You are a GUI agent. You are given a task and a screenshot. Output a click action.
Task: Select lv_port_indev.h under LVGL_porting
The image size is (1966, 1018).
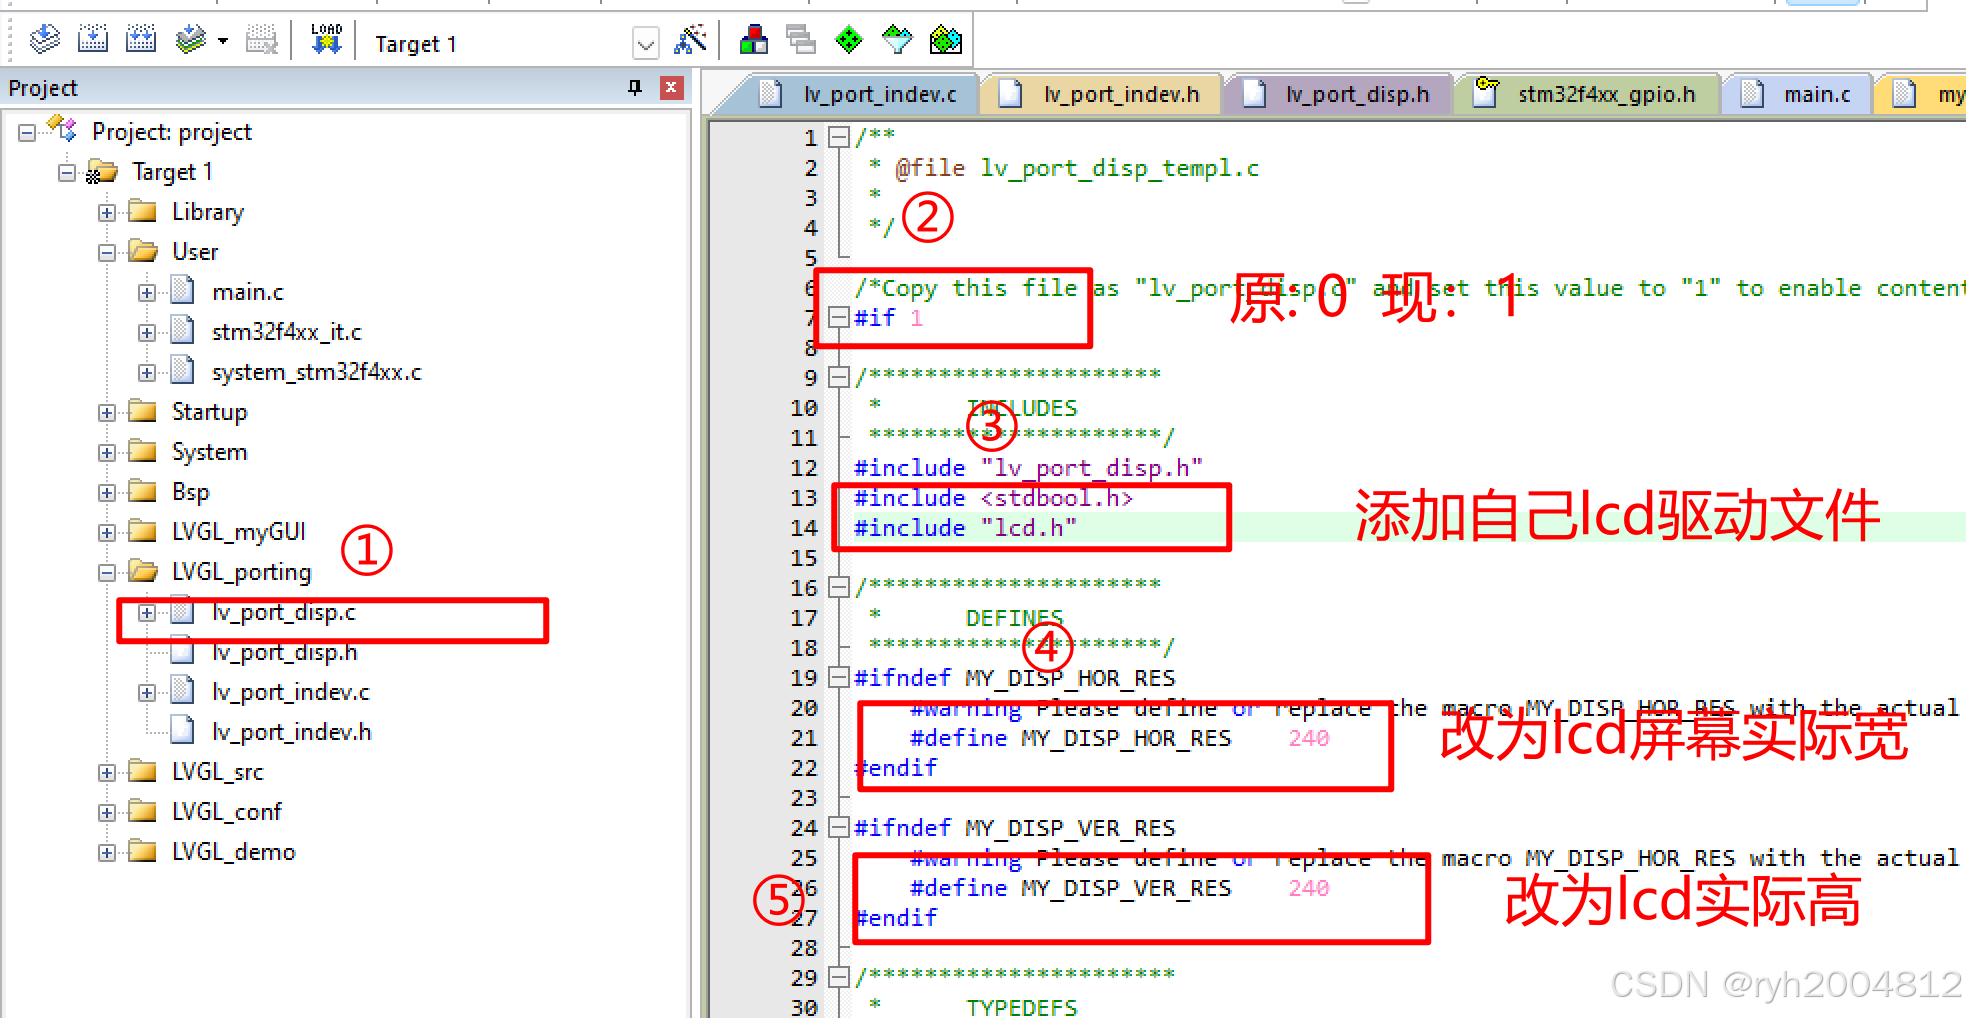click(x=290, y=731)
